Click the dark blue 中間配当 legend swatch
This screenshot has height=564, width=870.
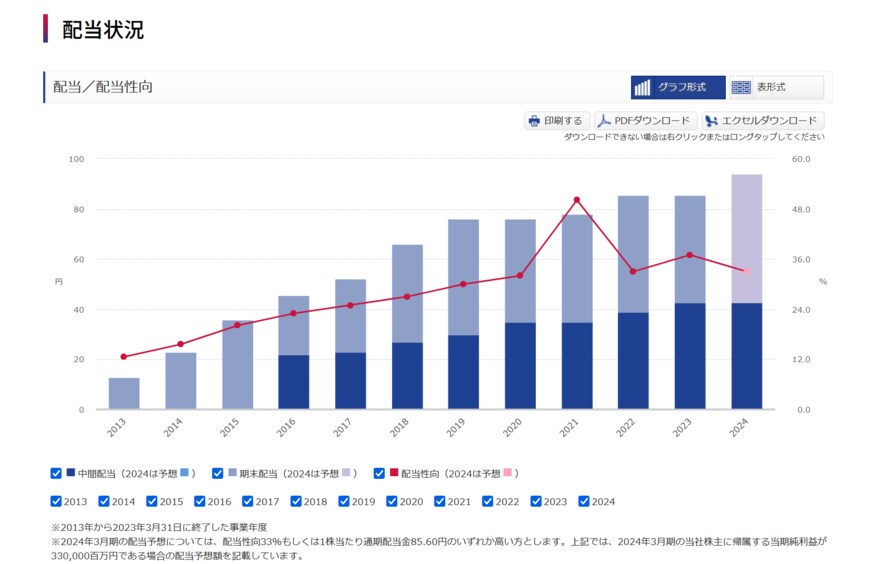tap(71, 473)
